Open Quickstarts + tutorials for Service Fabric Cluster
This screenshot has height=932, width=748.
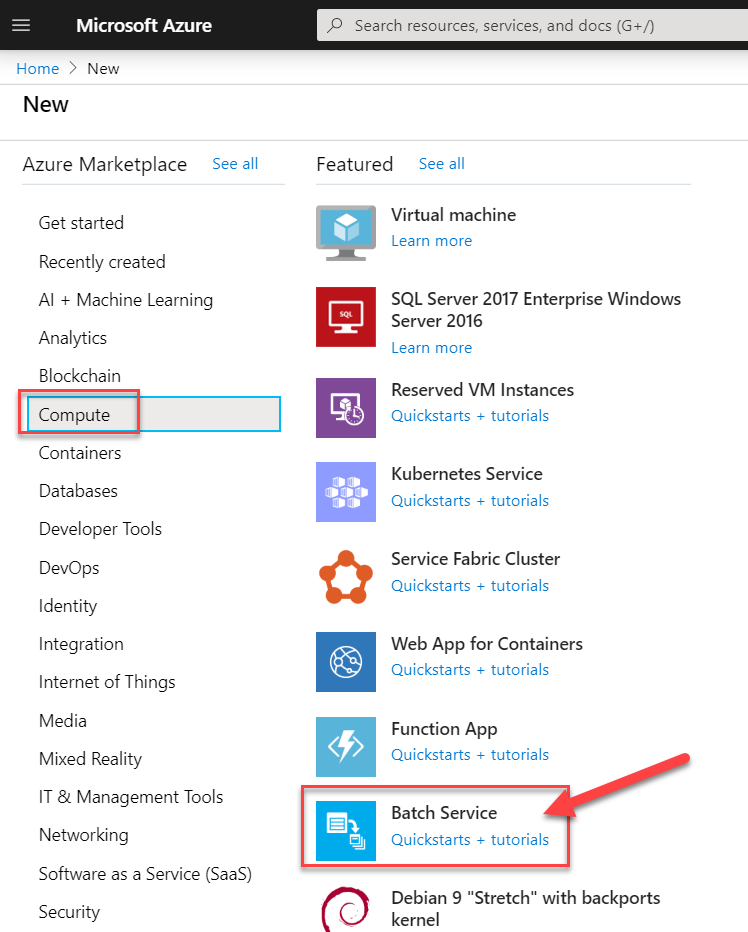pyautogui.click(x=470, y=585)
